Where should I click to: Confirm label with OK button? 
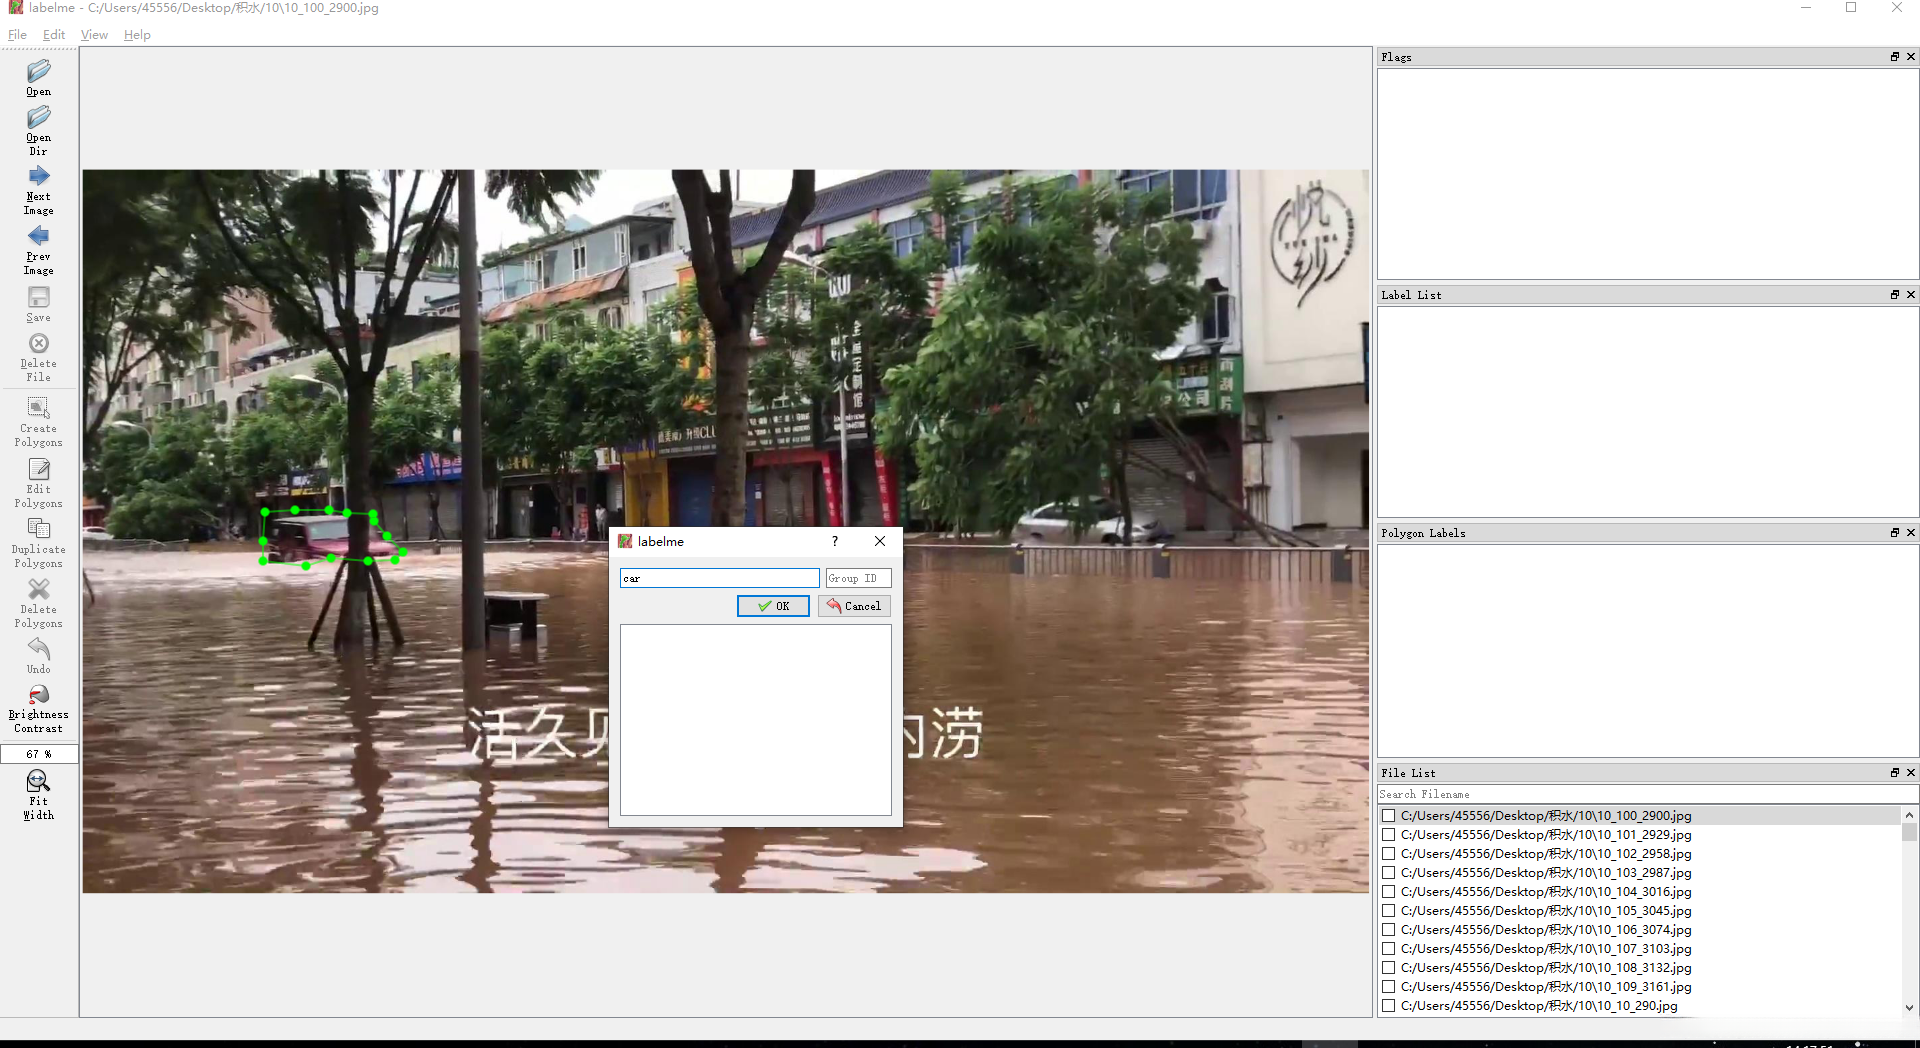[x=773, y=606]
